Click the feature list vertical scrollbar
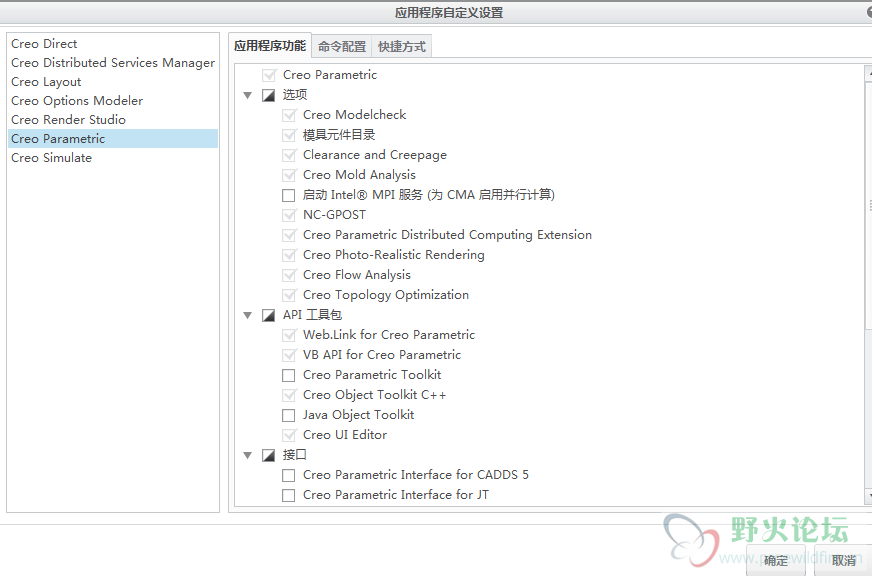This screenshot has width=872, height=576. (869, 206)
